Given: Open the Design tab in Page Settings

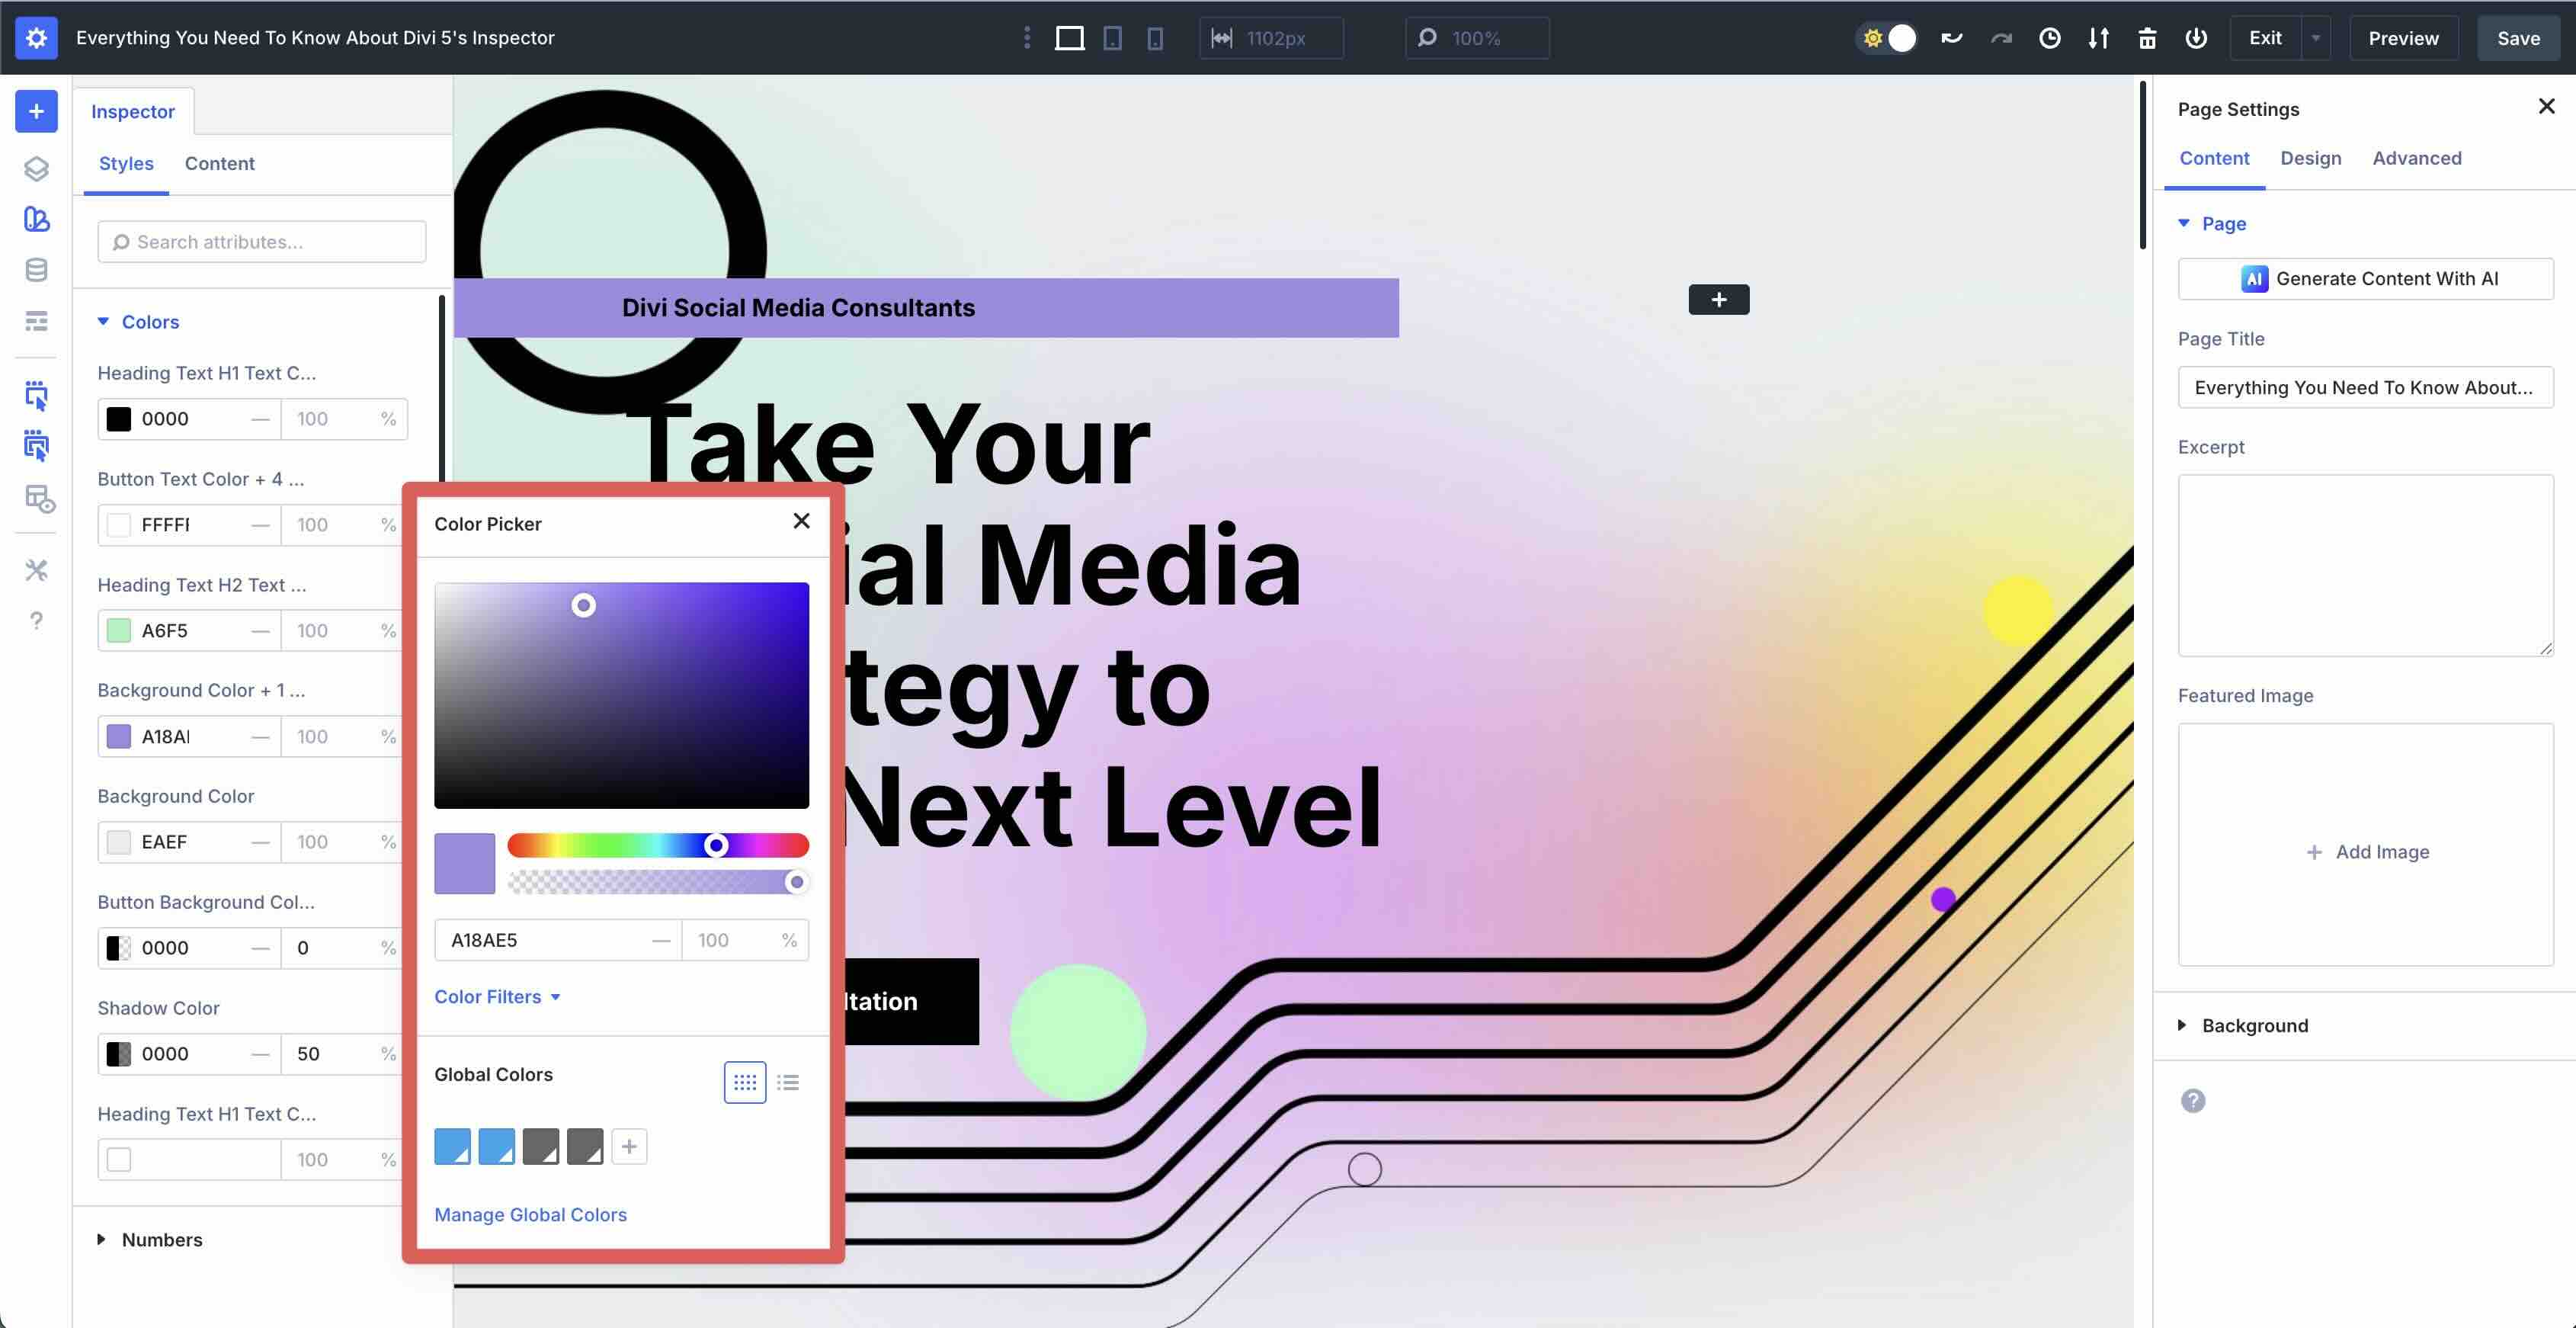Looking at the screenshot, I should pyautogui.click(x=2311, y=158).
